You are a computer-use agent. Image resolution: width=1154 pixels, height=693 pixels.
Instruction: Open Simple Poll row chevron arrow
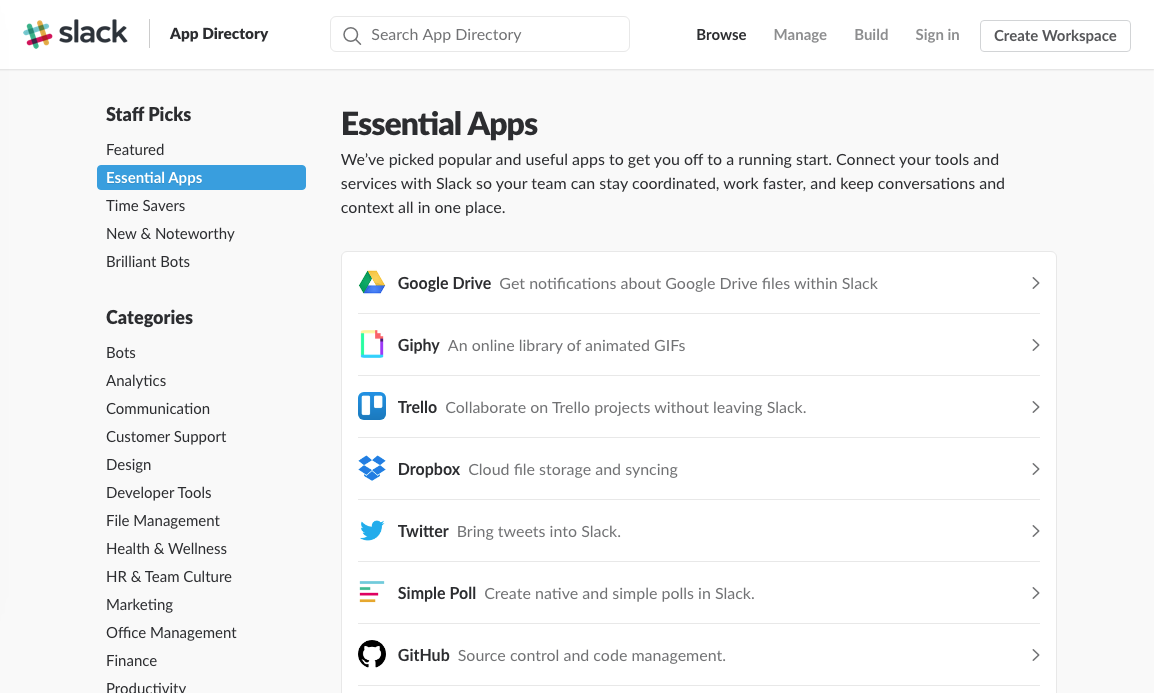[x=1035, y=593]
